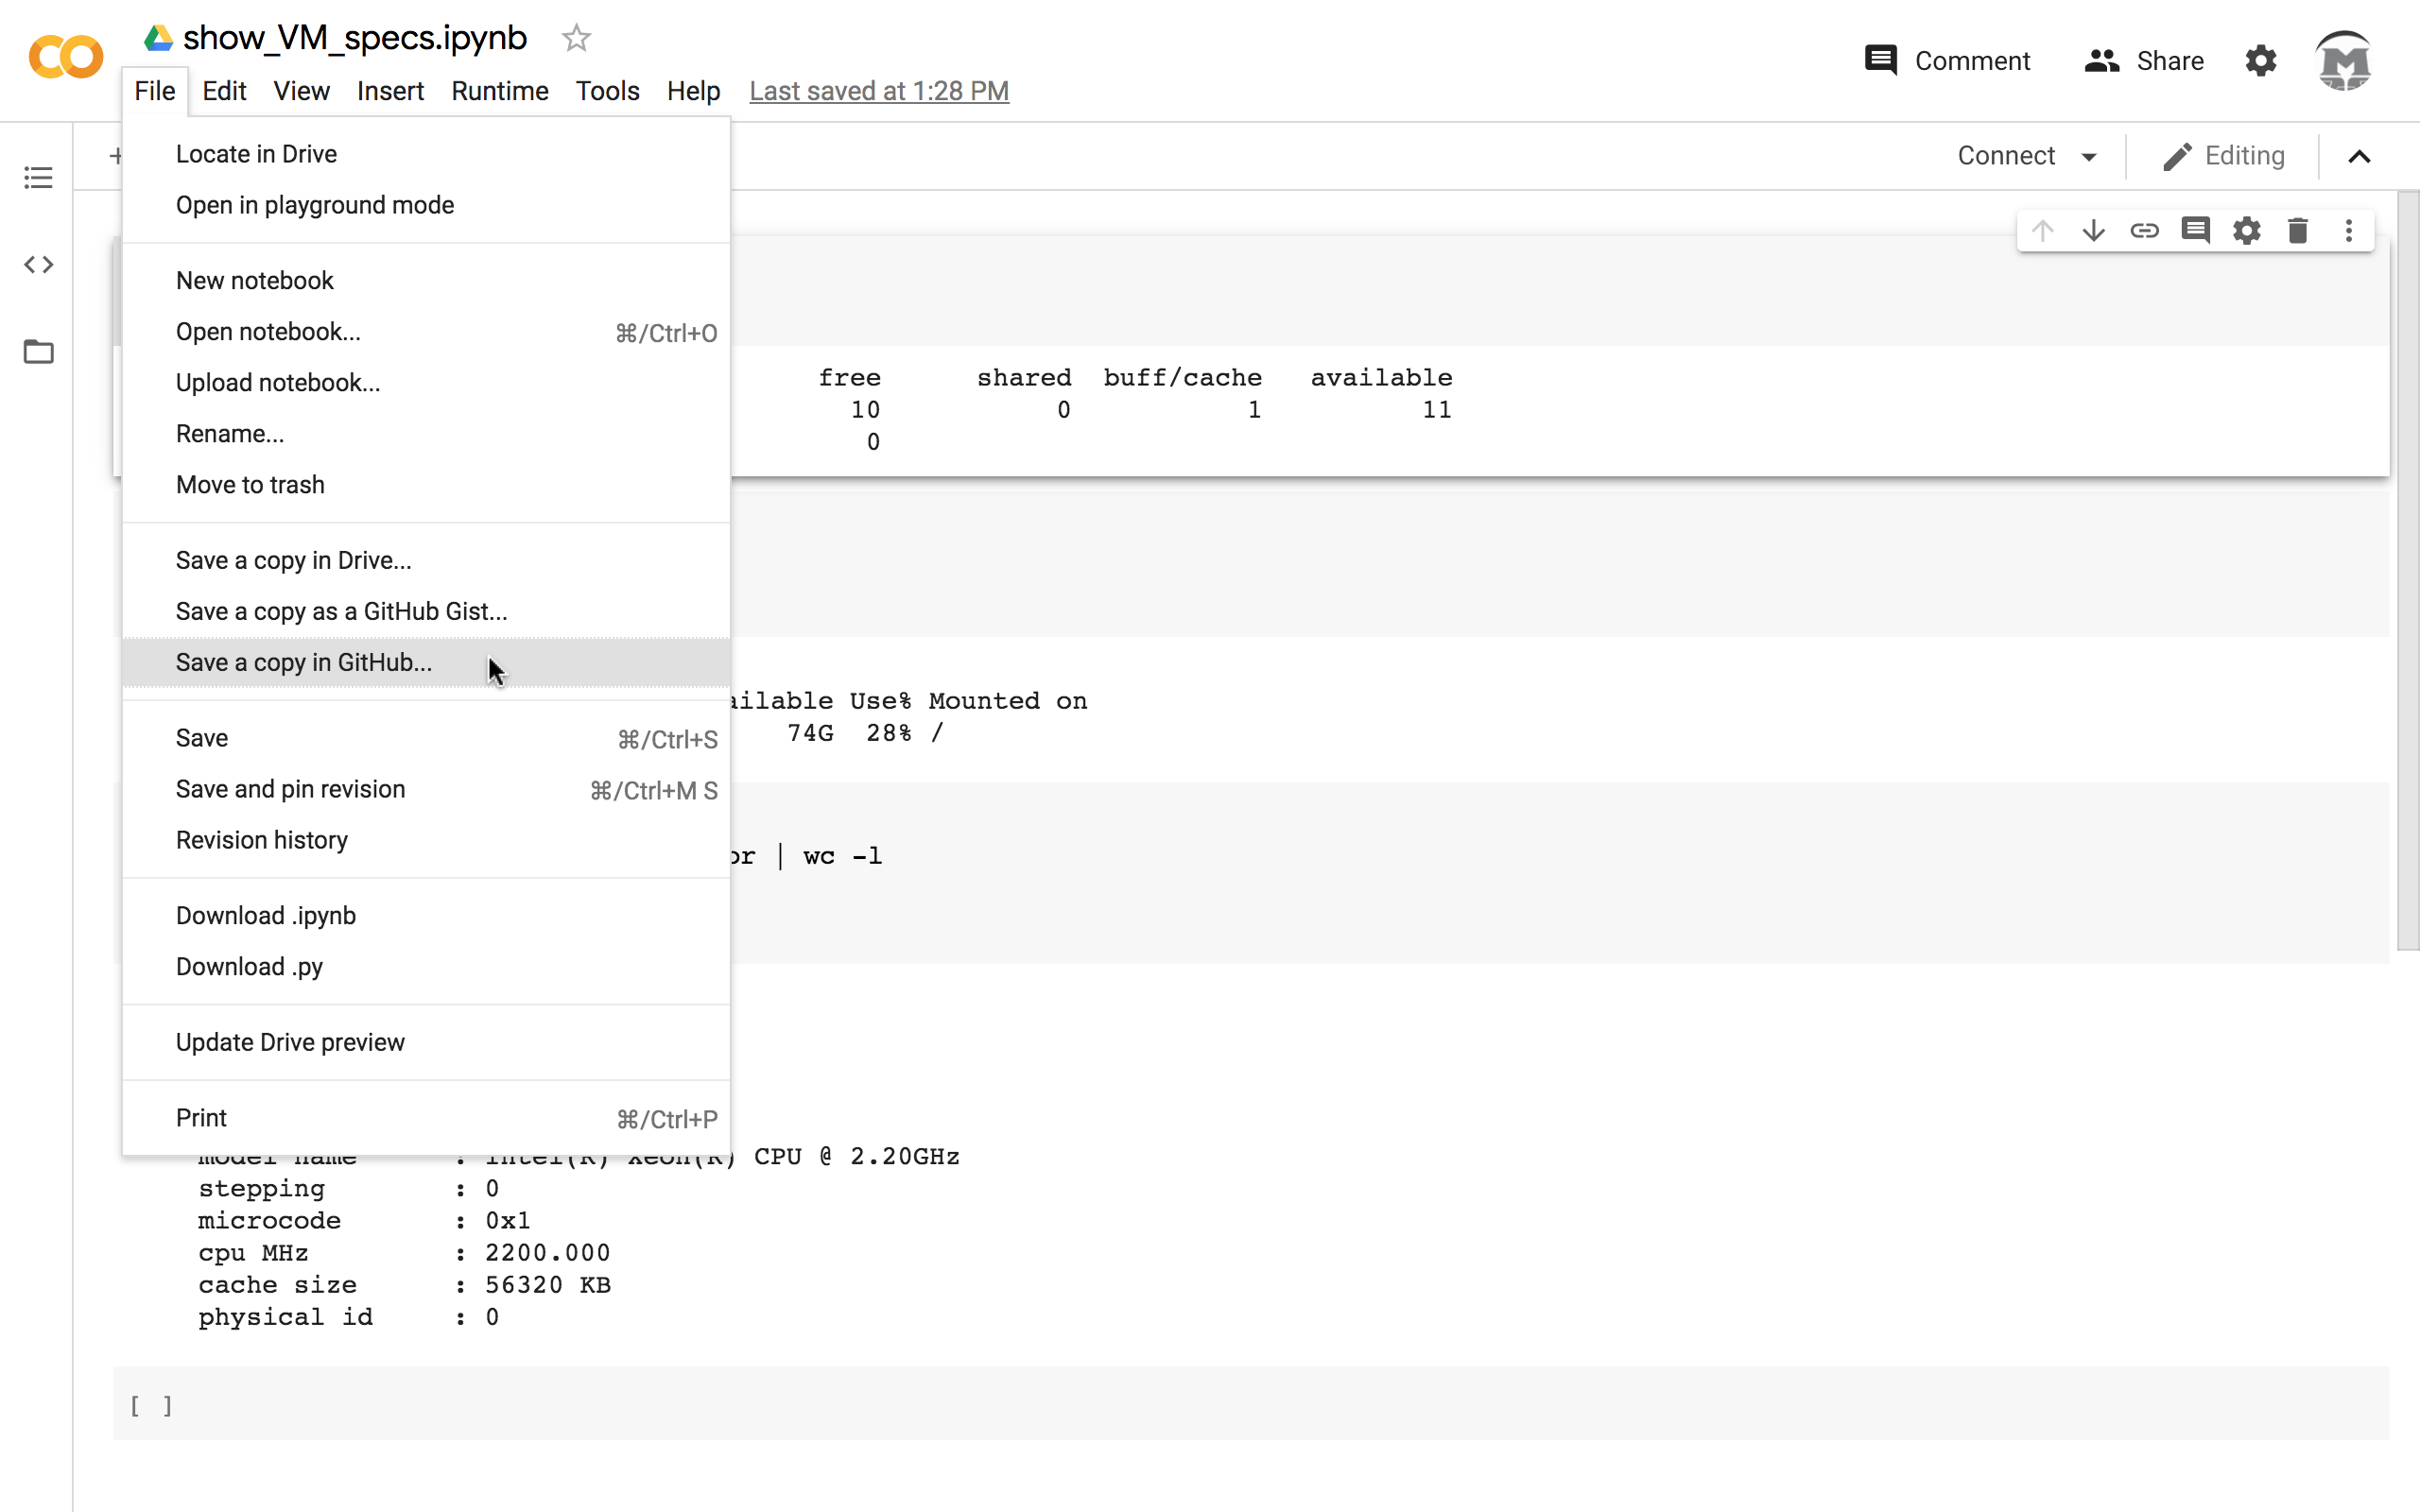Image resolution: width=2420 pixels, height=1512 pixels.
Task: Click the empty code cell at bottom
Action: (1250, 1404)
